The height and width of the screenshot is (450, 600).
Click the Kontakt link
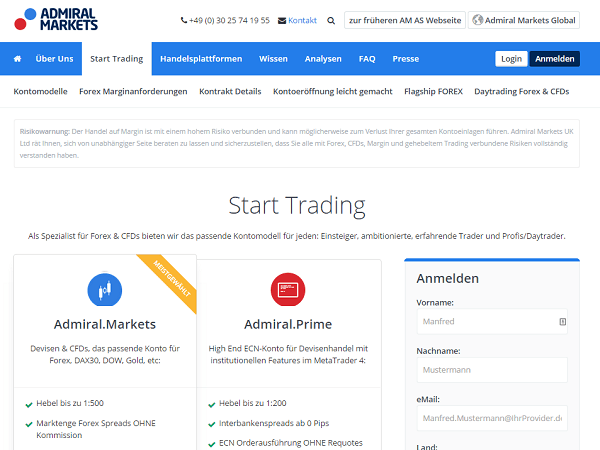pyautogui.click(x=302, y=21)
